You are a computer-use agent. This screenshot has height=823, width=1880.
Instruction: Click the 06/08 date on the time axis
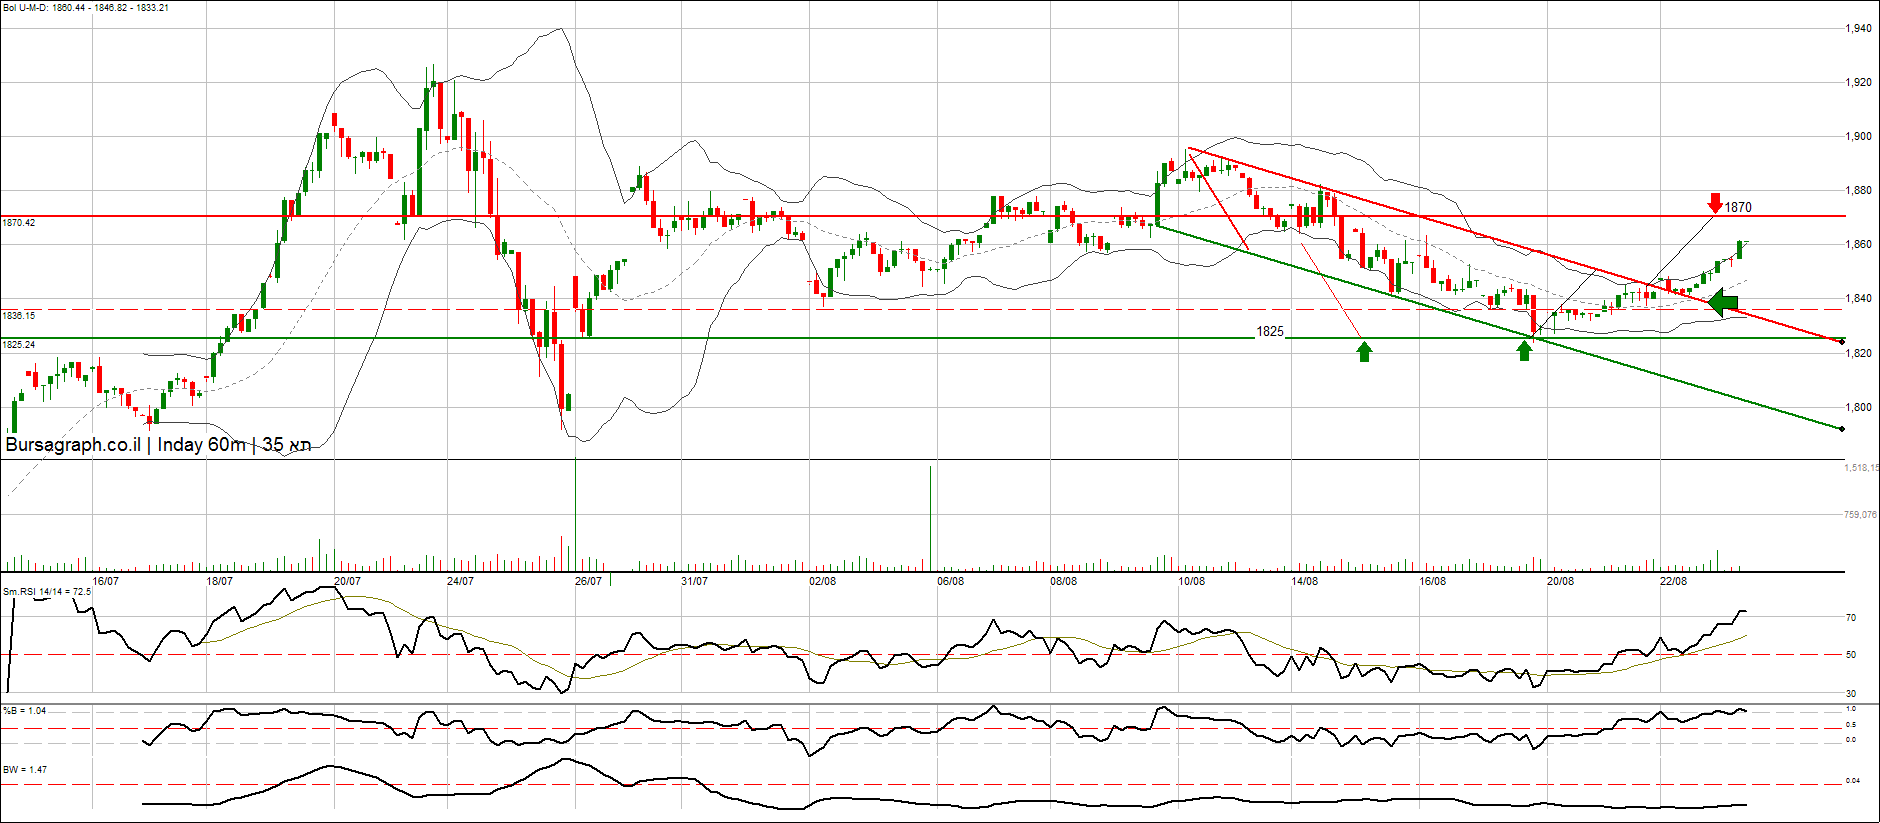coord(950,581)
